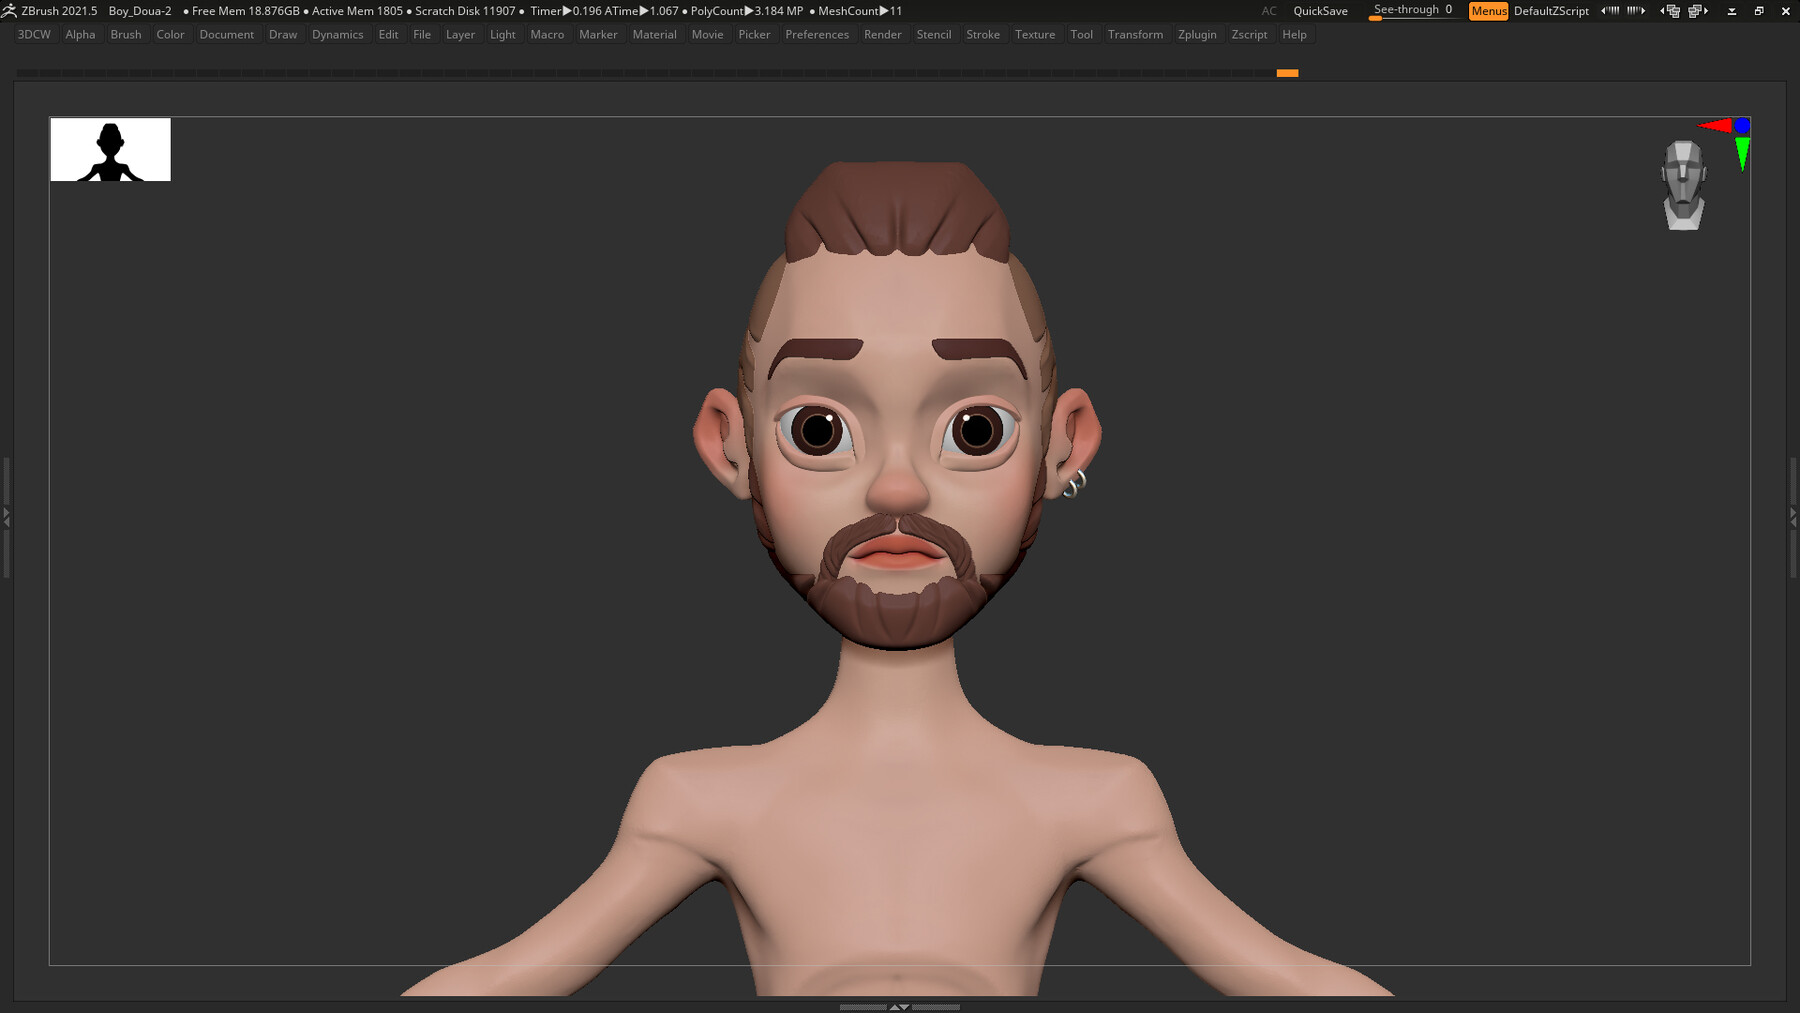Click the green Y axis cone
This screenshot has width=1800, height=1013.
click(x=1742, y=155)
